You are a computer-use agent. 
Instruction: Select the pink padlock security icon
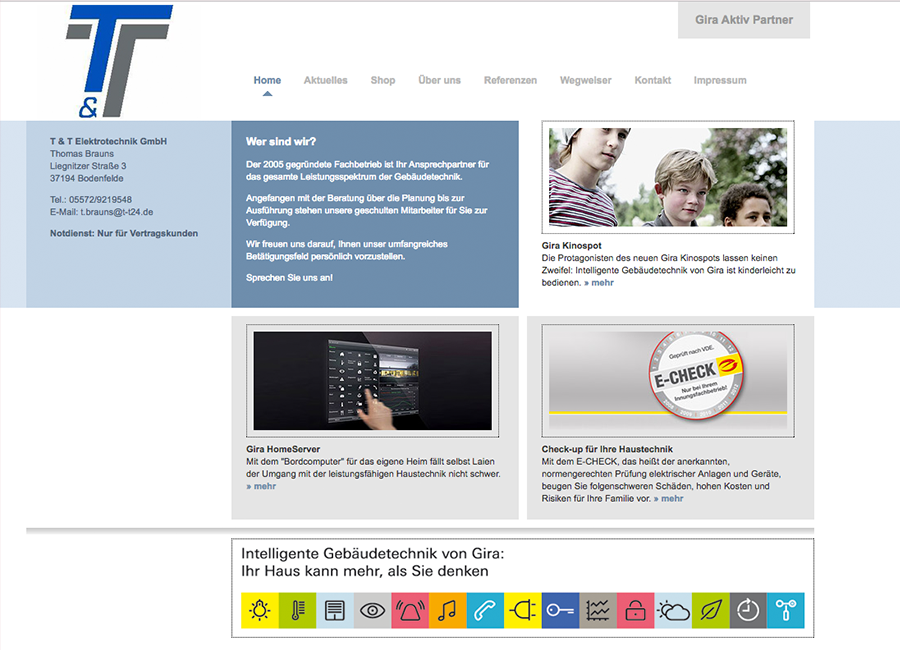tap(635, 610)
